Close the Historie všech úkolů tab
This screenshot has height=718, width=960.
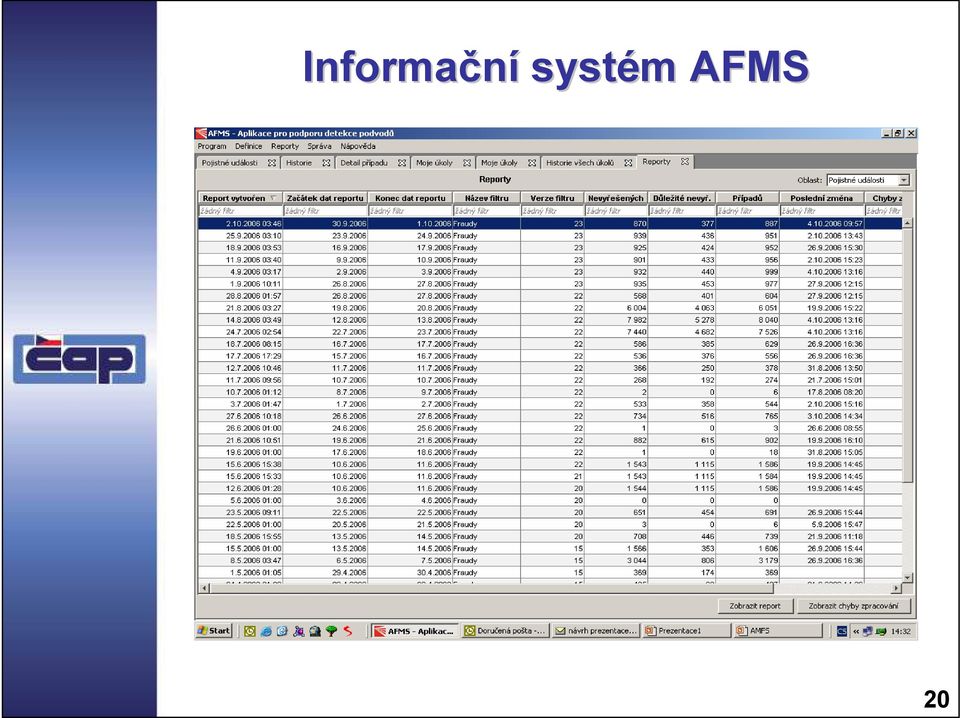point(628,163)
